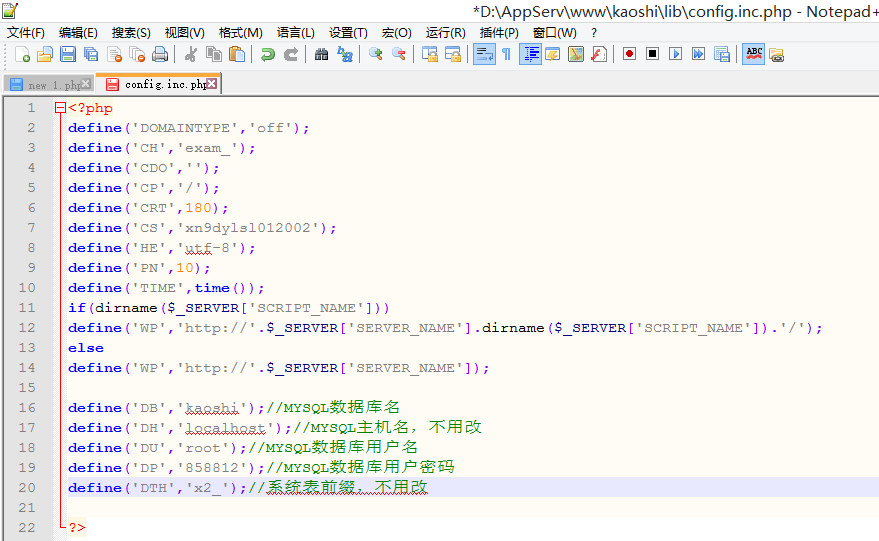Viewport: 879px width, 541px height.
Task: Click the Print icon
Action: pos(160,54)
